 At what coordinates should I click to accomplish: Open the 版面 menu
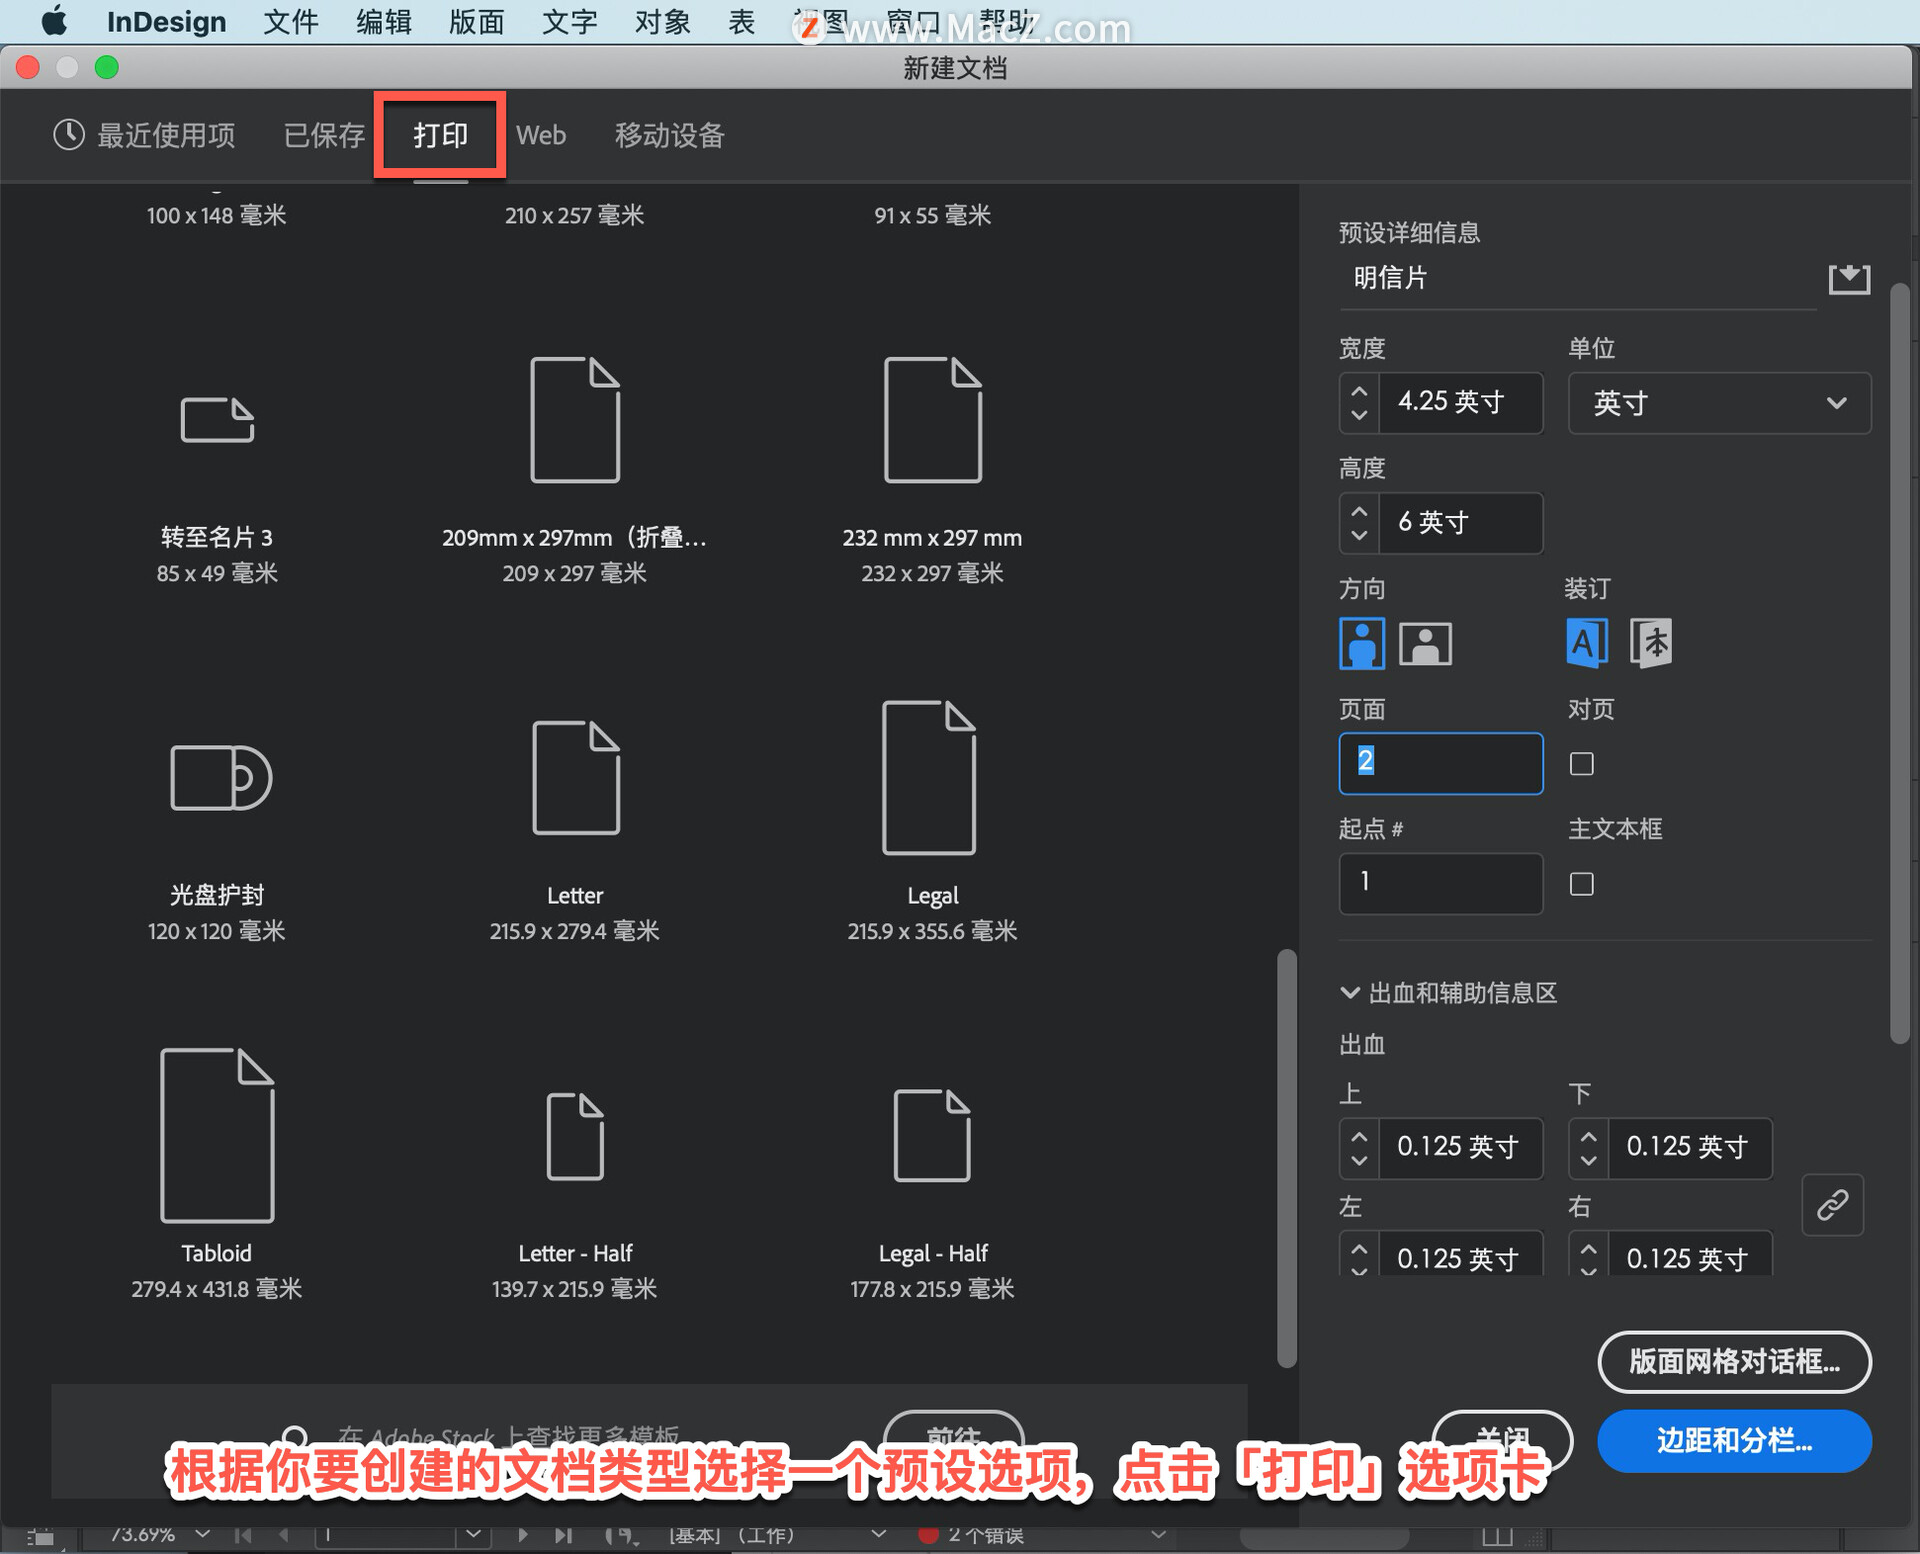click(x=476, y=21)
